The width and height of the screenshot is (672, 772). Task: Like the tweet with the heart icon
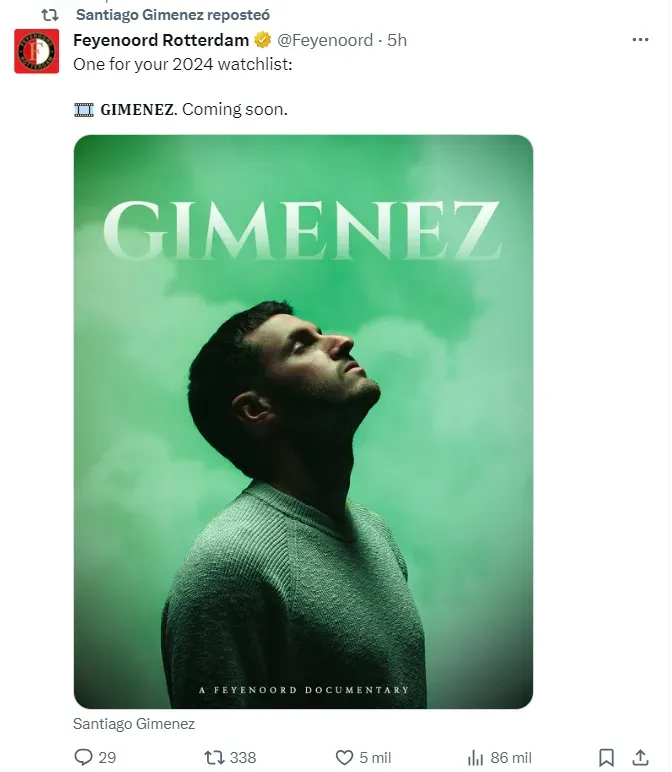coord(344,757)
